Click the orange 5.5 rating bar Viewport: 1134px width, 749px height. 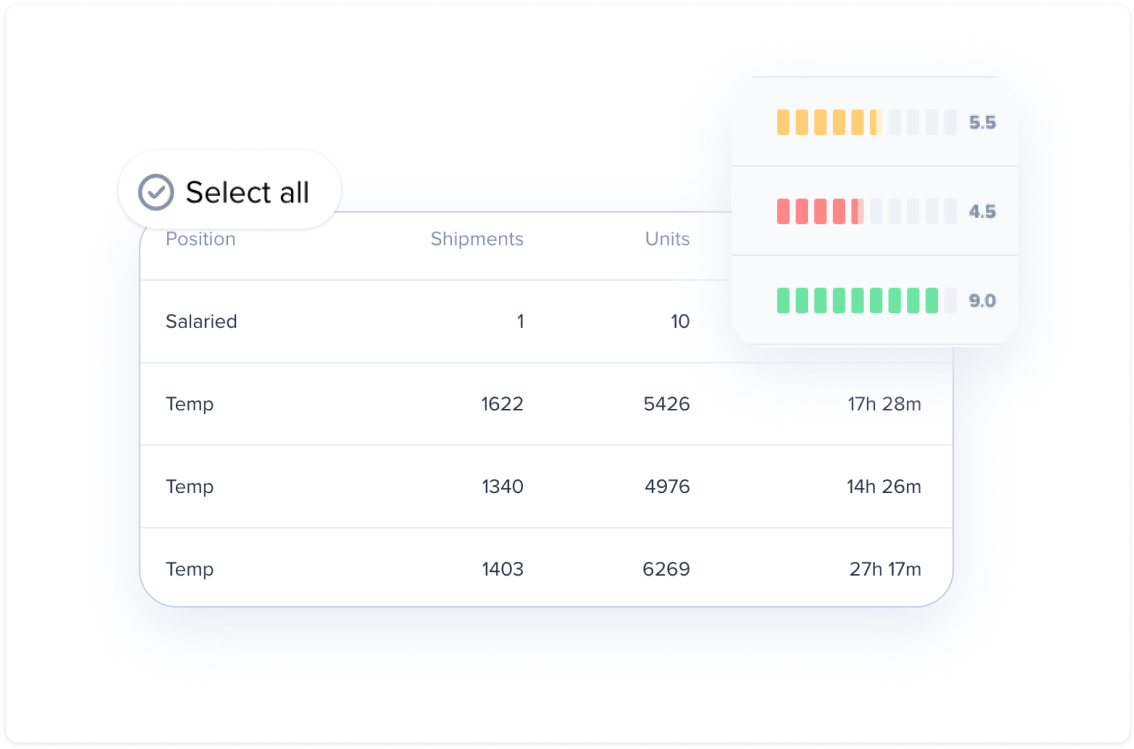[866, 122]
